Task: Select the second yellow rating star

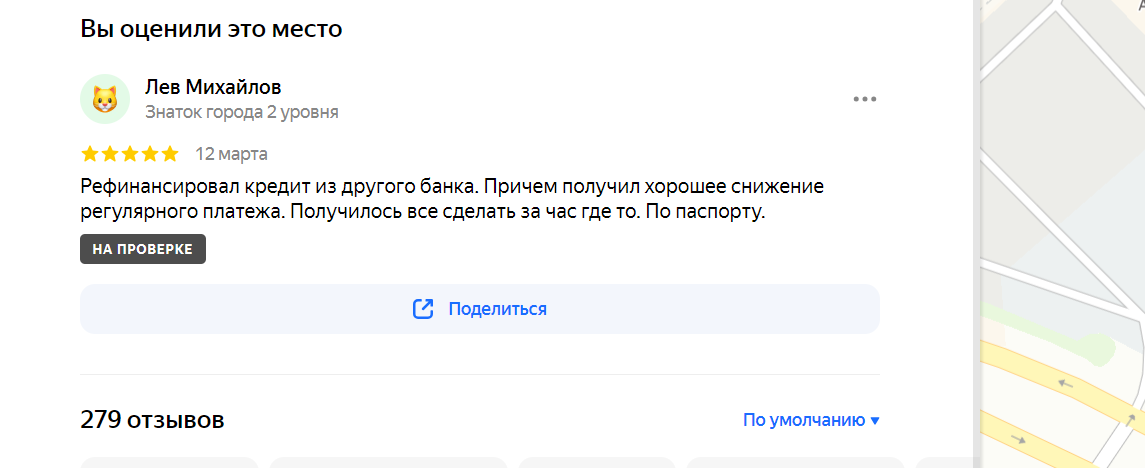Action: (x=110, y=154)
